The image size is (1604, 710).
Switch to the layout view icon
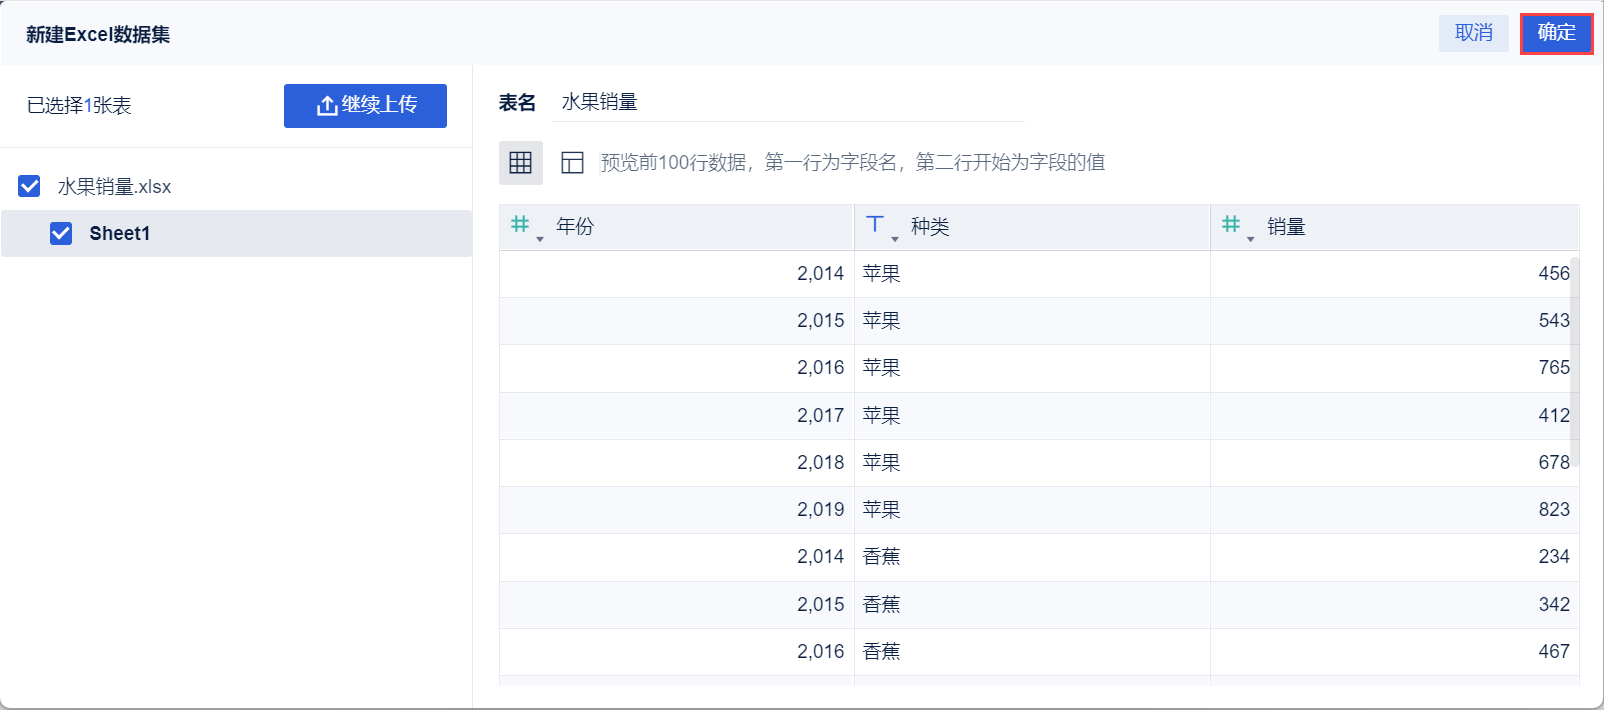point(572,163)
